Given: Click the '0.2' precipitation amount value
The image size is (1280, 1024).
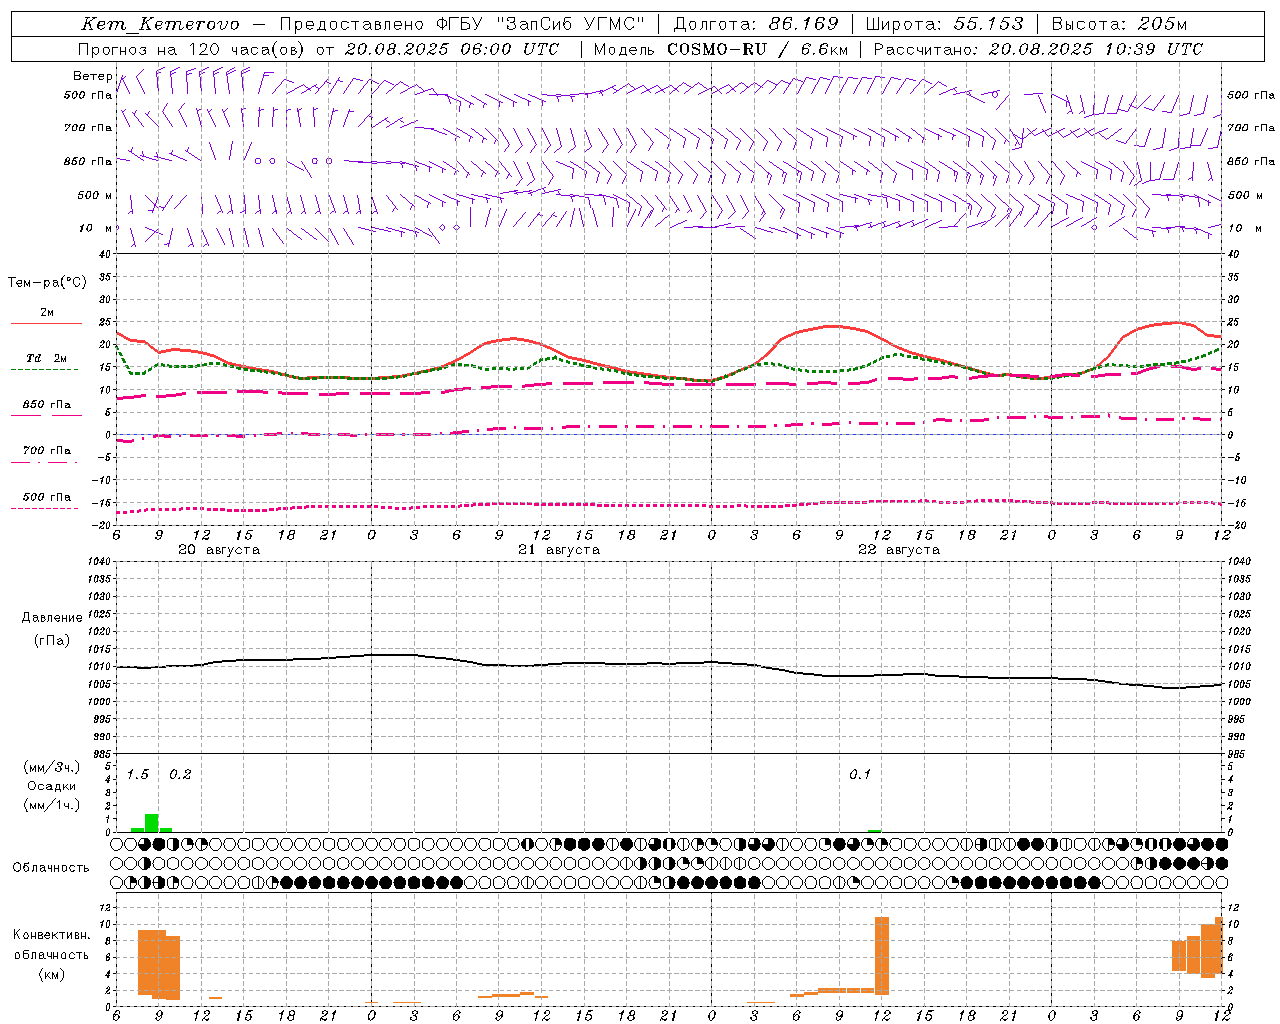Looking at the screenshot, I should click(x=180, y=775).
